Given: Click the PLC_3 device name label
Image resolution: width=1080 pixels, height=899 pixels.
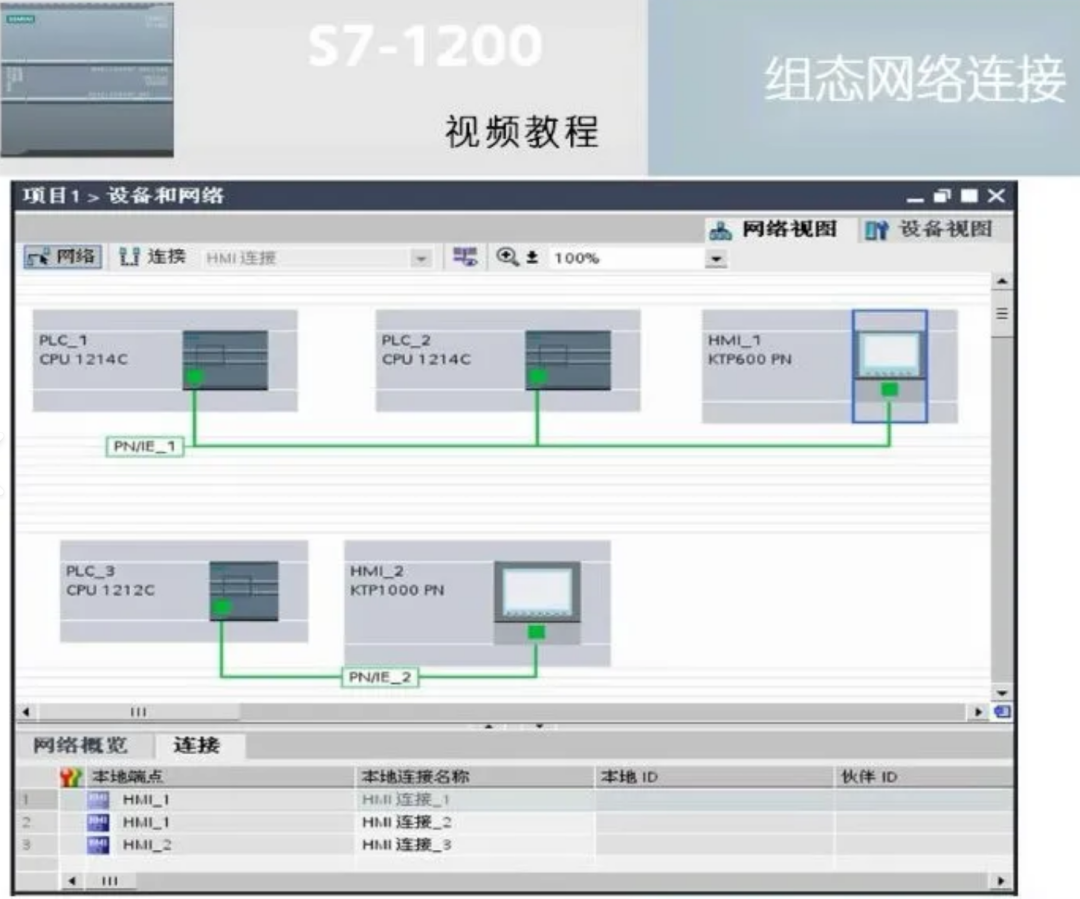Looking at the screenshot, I should (x=90, y=571).
